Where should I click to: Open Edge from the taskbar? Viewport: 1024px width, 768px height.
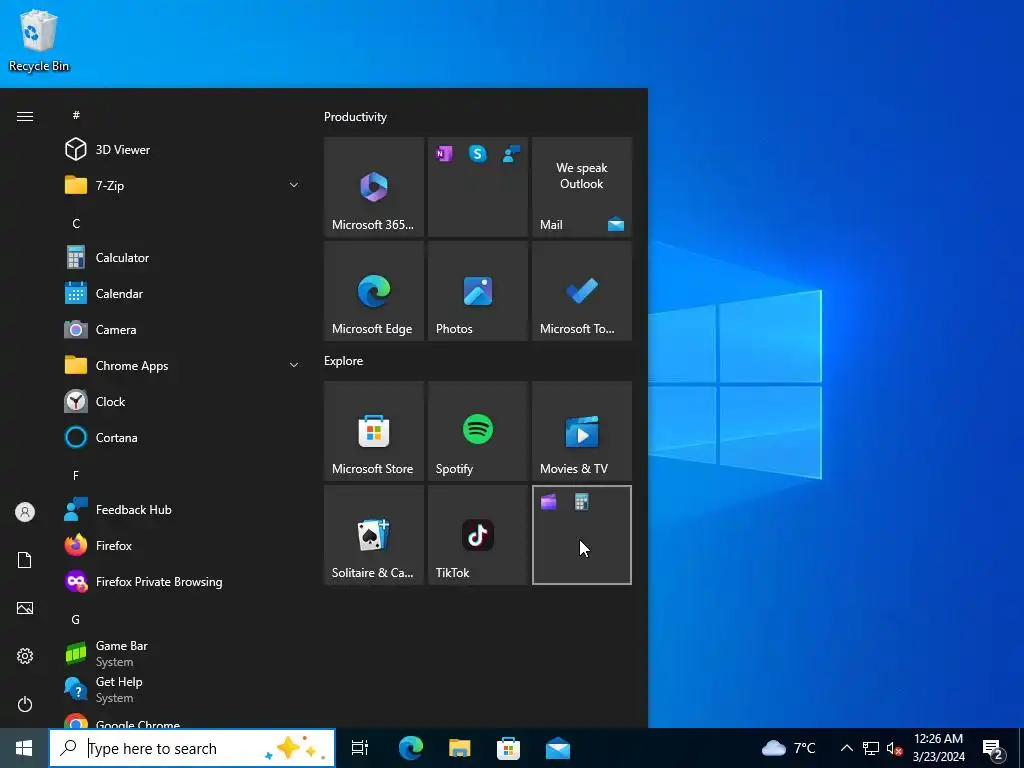click(411, 748)
